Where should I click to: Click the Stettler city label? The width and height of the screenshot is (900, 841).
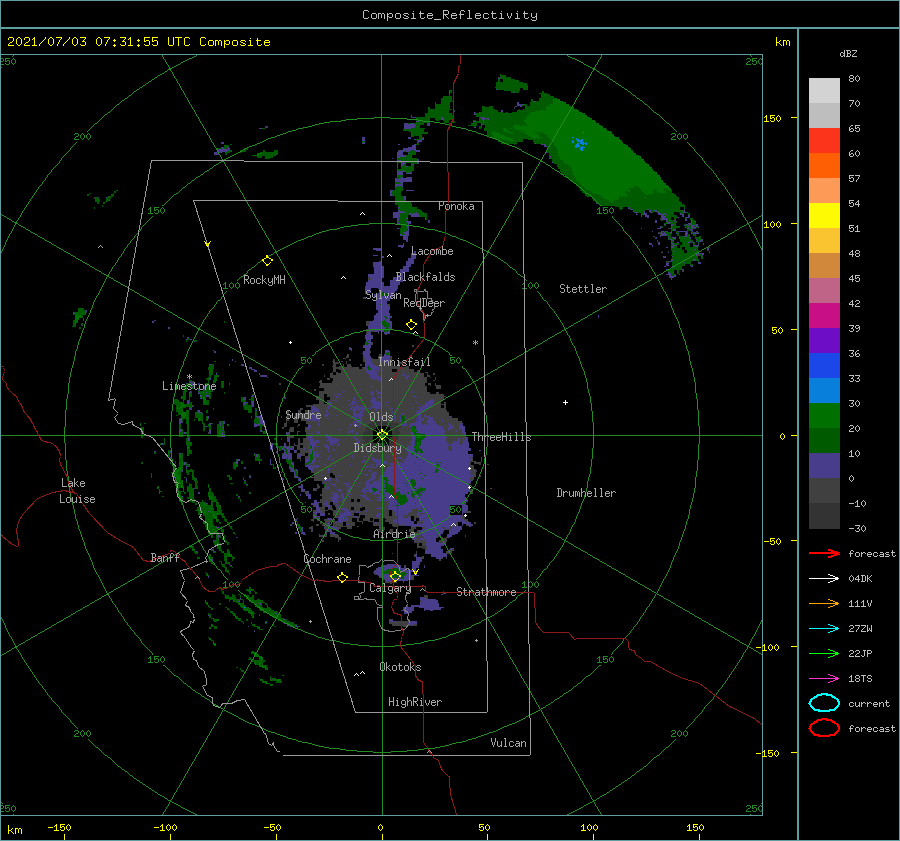click(583, 289)
